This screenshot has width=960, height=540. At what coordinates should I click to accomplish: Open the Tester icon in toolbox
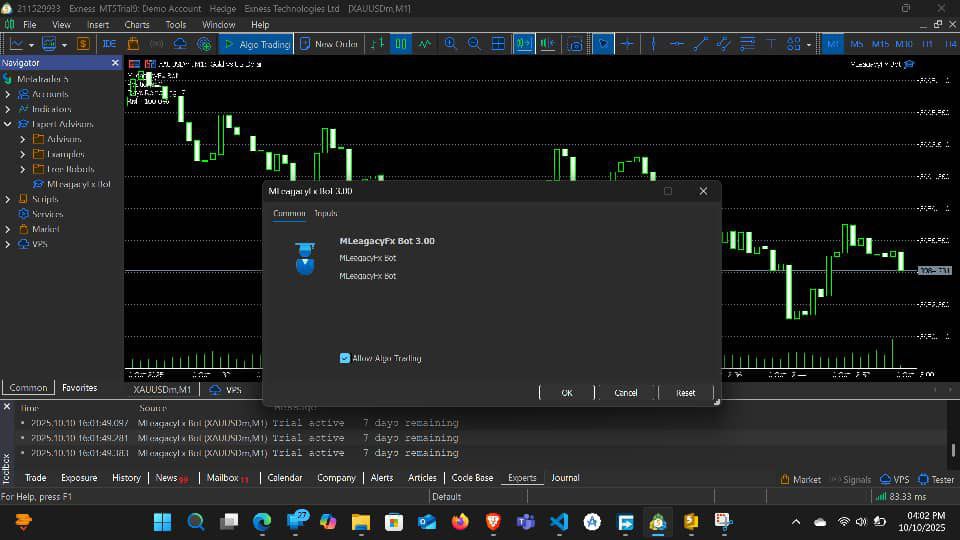935,479
